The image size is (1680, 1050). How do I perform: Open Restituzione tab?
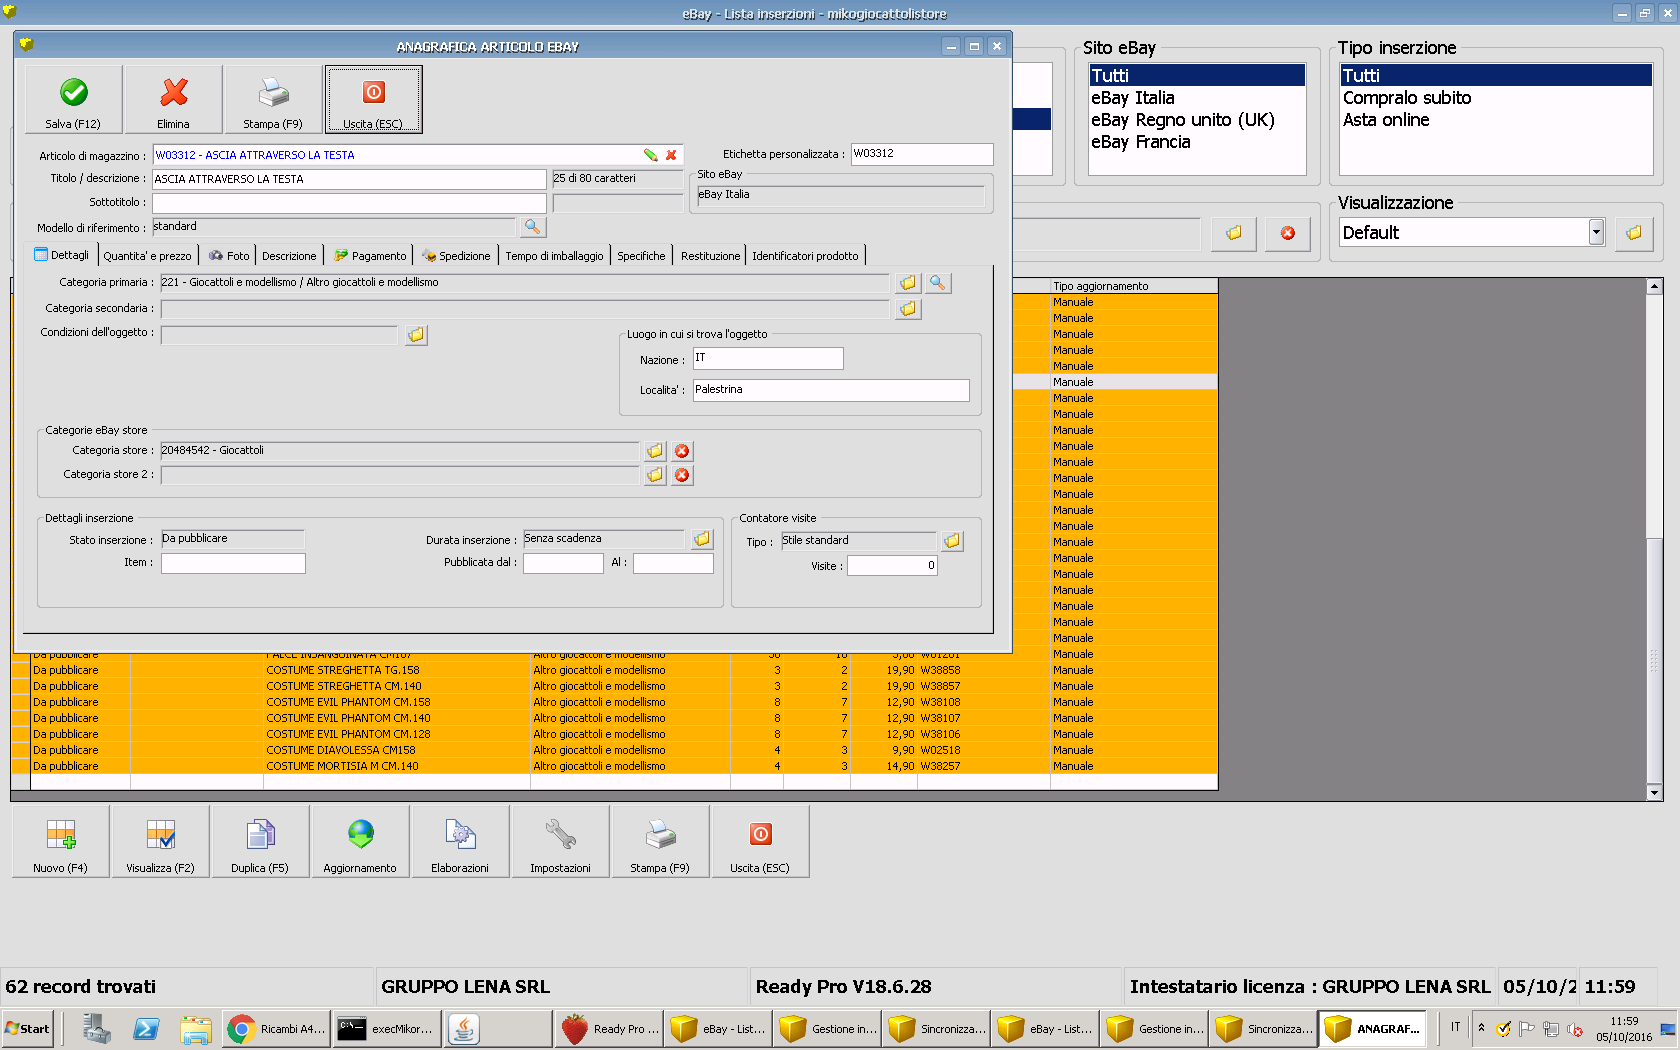710,256
